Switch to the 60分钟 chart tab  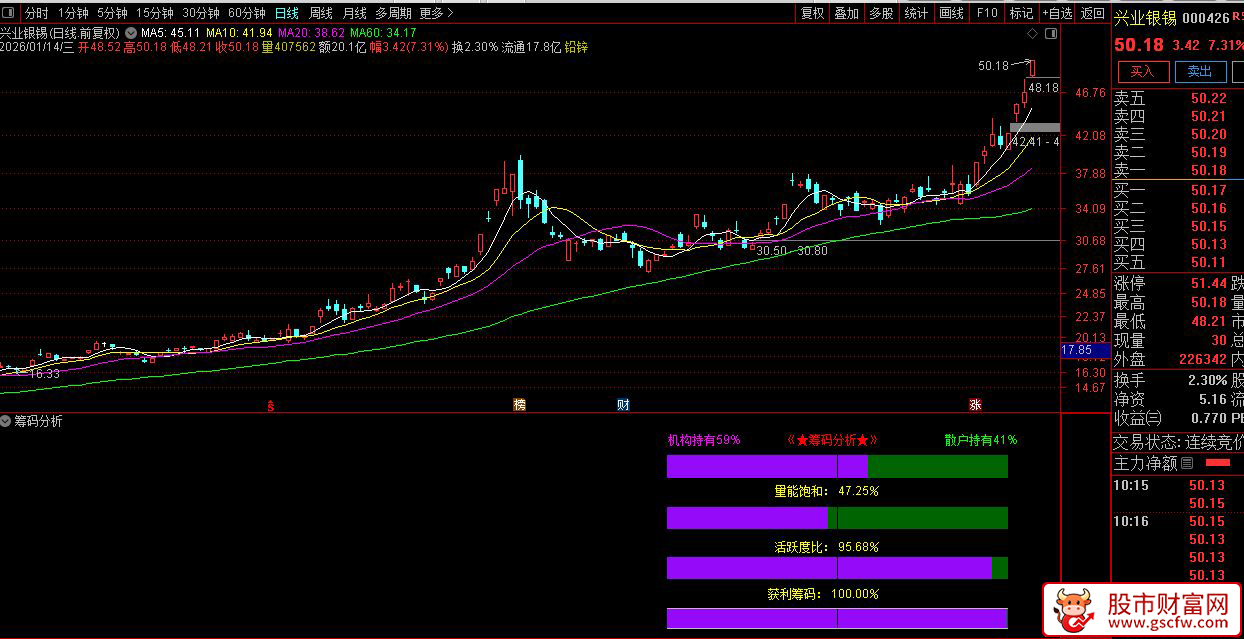(246, 13)
